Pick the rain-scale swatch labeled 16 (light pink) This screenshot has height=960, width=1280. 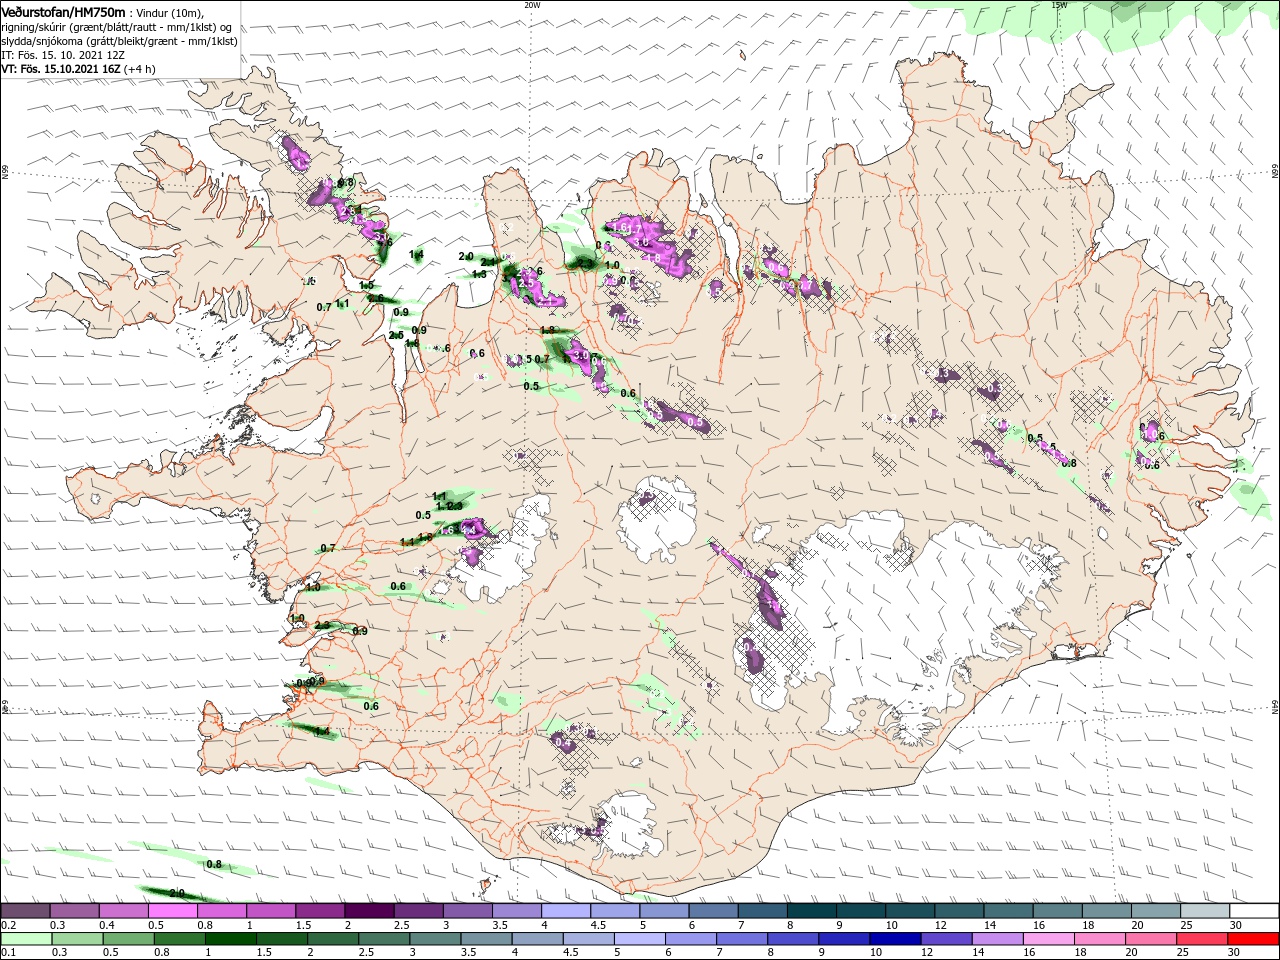pos(1049,939)
